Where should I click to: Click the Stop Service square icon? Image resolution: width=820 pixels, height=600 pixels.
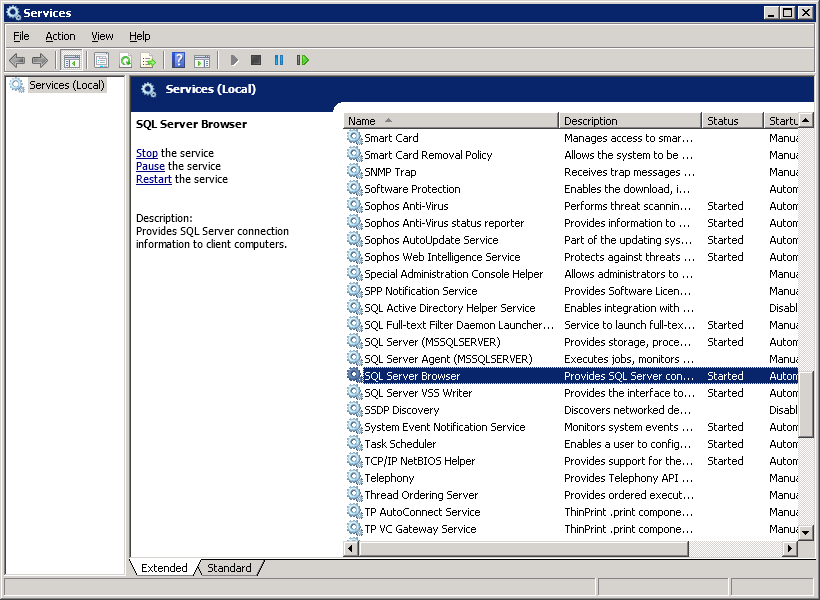(256, 60)
